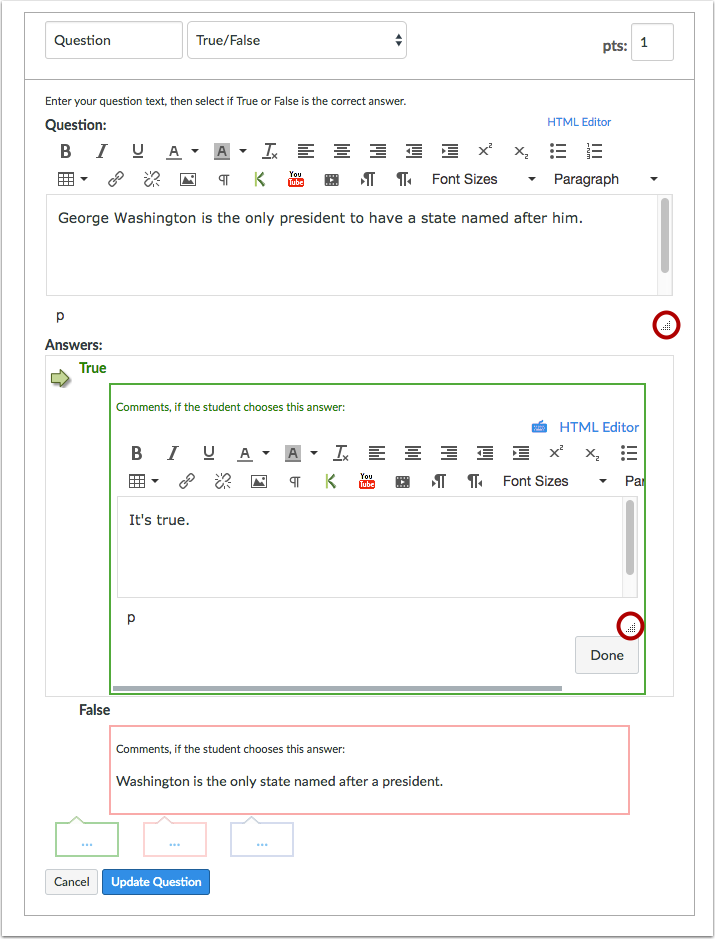Align left in question editor toolbar
Screen dimensions: 715x939
tap(306, 152)
